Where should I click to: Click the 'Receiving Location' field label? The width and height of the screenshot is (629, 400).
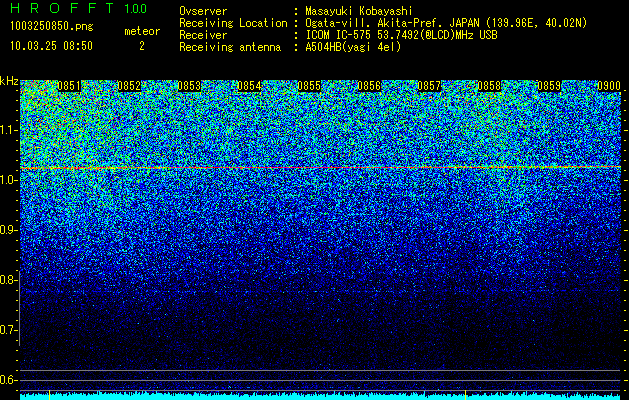point(233,23)
